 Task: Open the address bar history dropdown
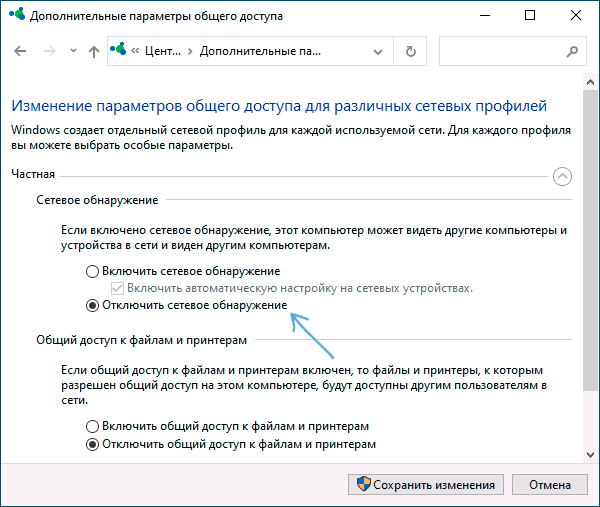point(378,52)
